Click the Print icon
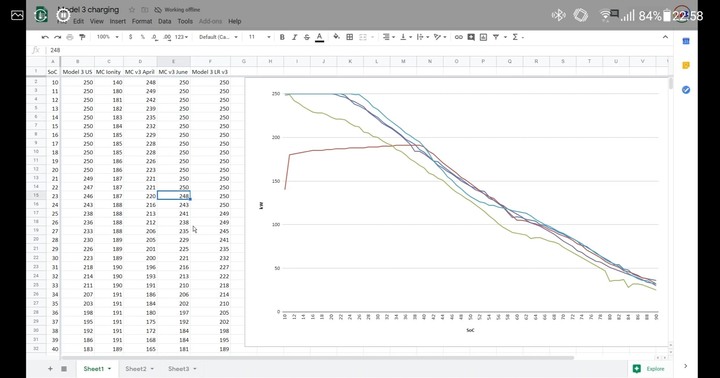 70,37
